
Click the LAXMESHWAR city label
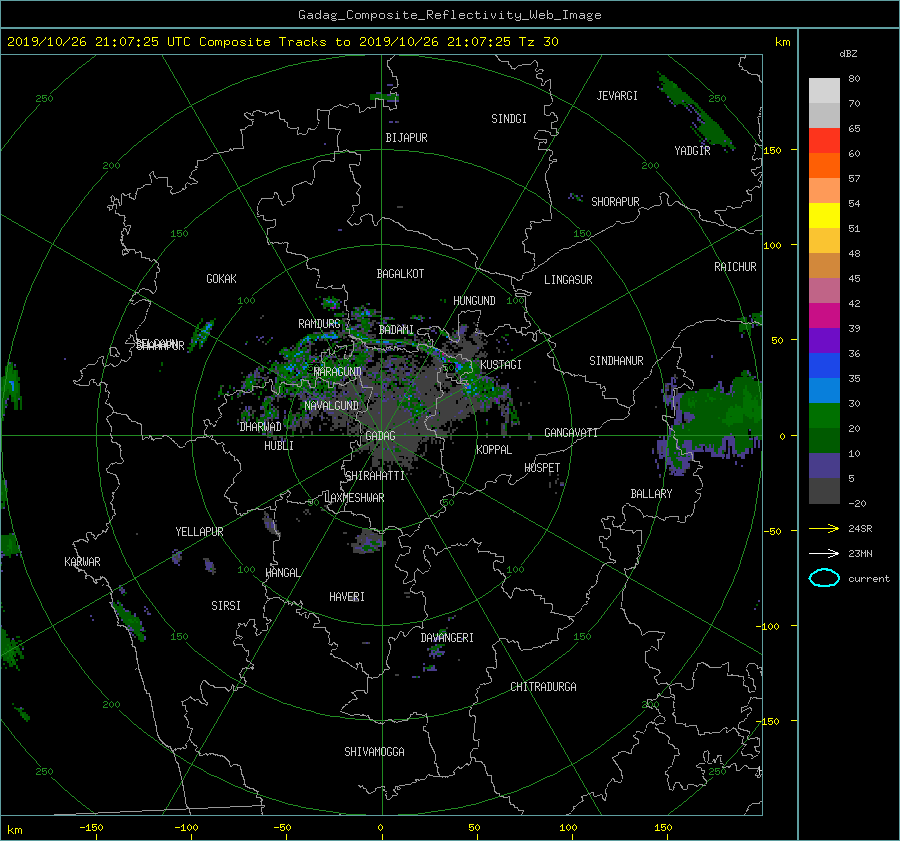coord(354,498)
